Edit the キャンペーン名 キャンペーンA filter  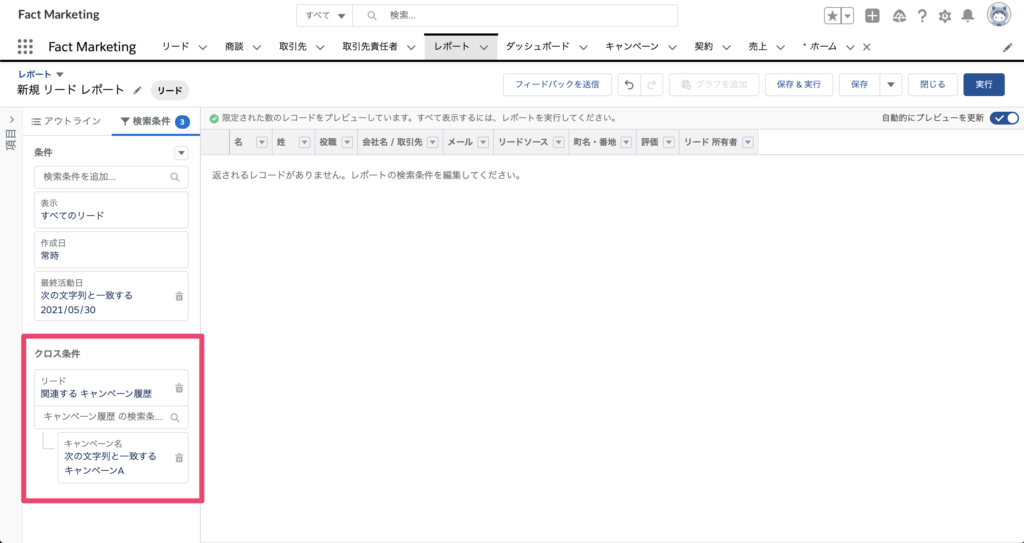coord(123,457)
